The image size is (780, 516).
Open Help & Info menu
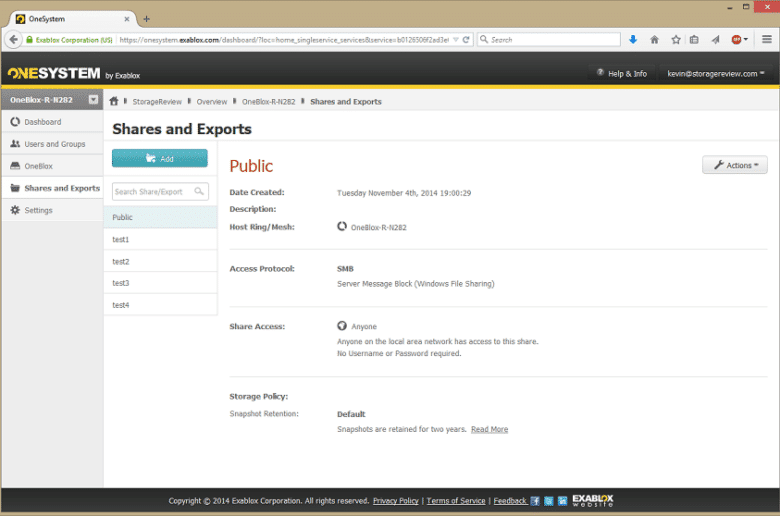click(x=622, y=74)
